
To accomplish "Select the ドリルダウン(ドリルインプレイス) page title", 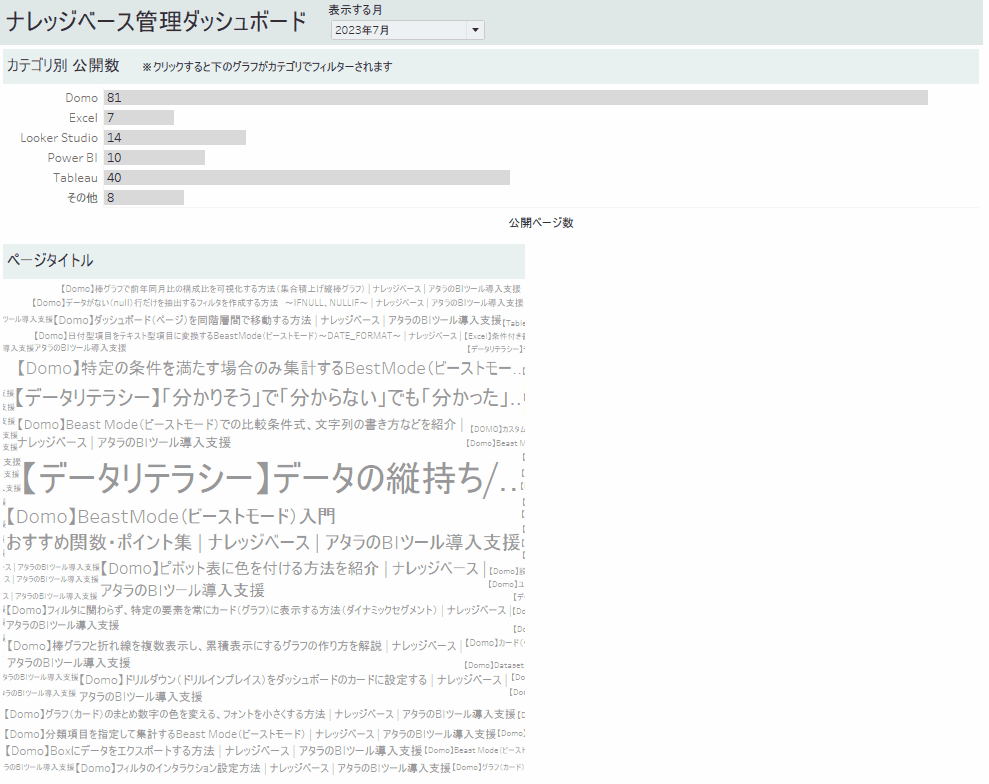I will (x=291, y=688).
